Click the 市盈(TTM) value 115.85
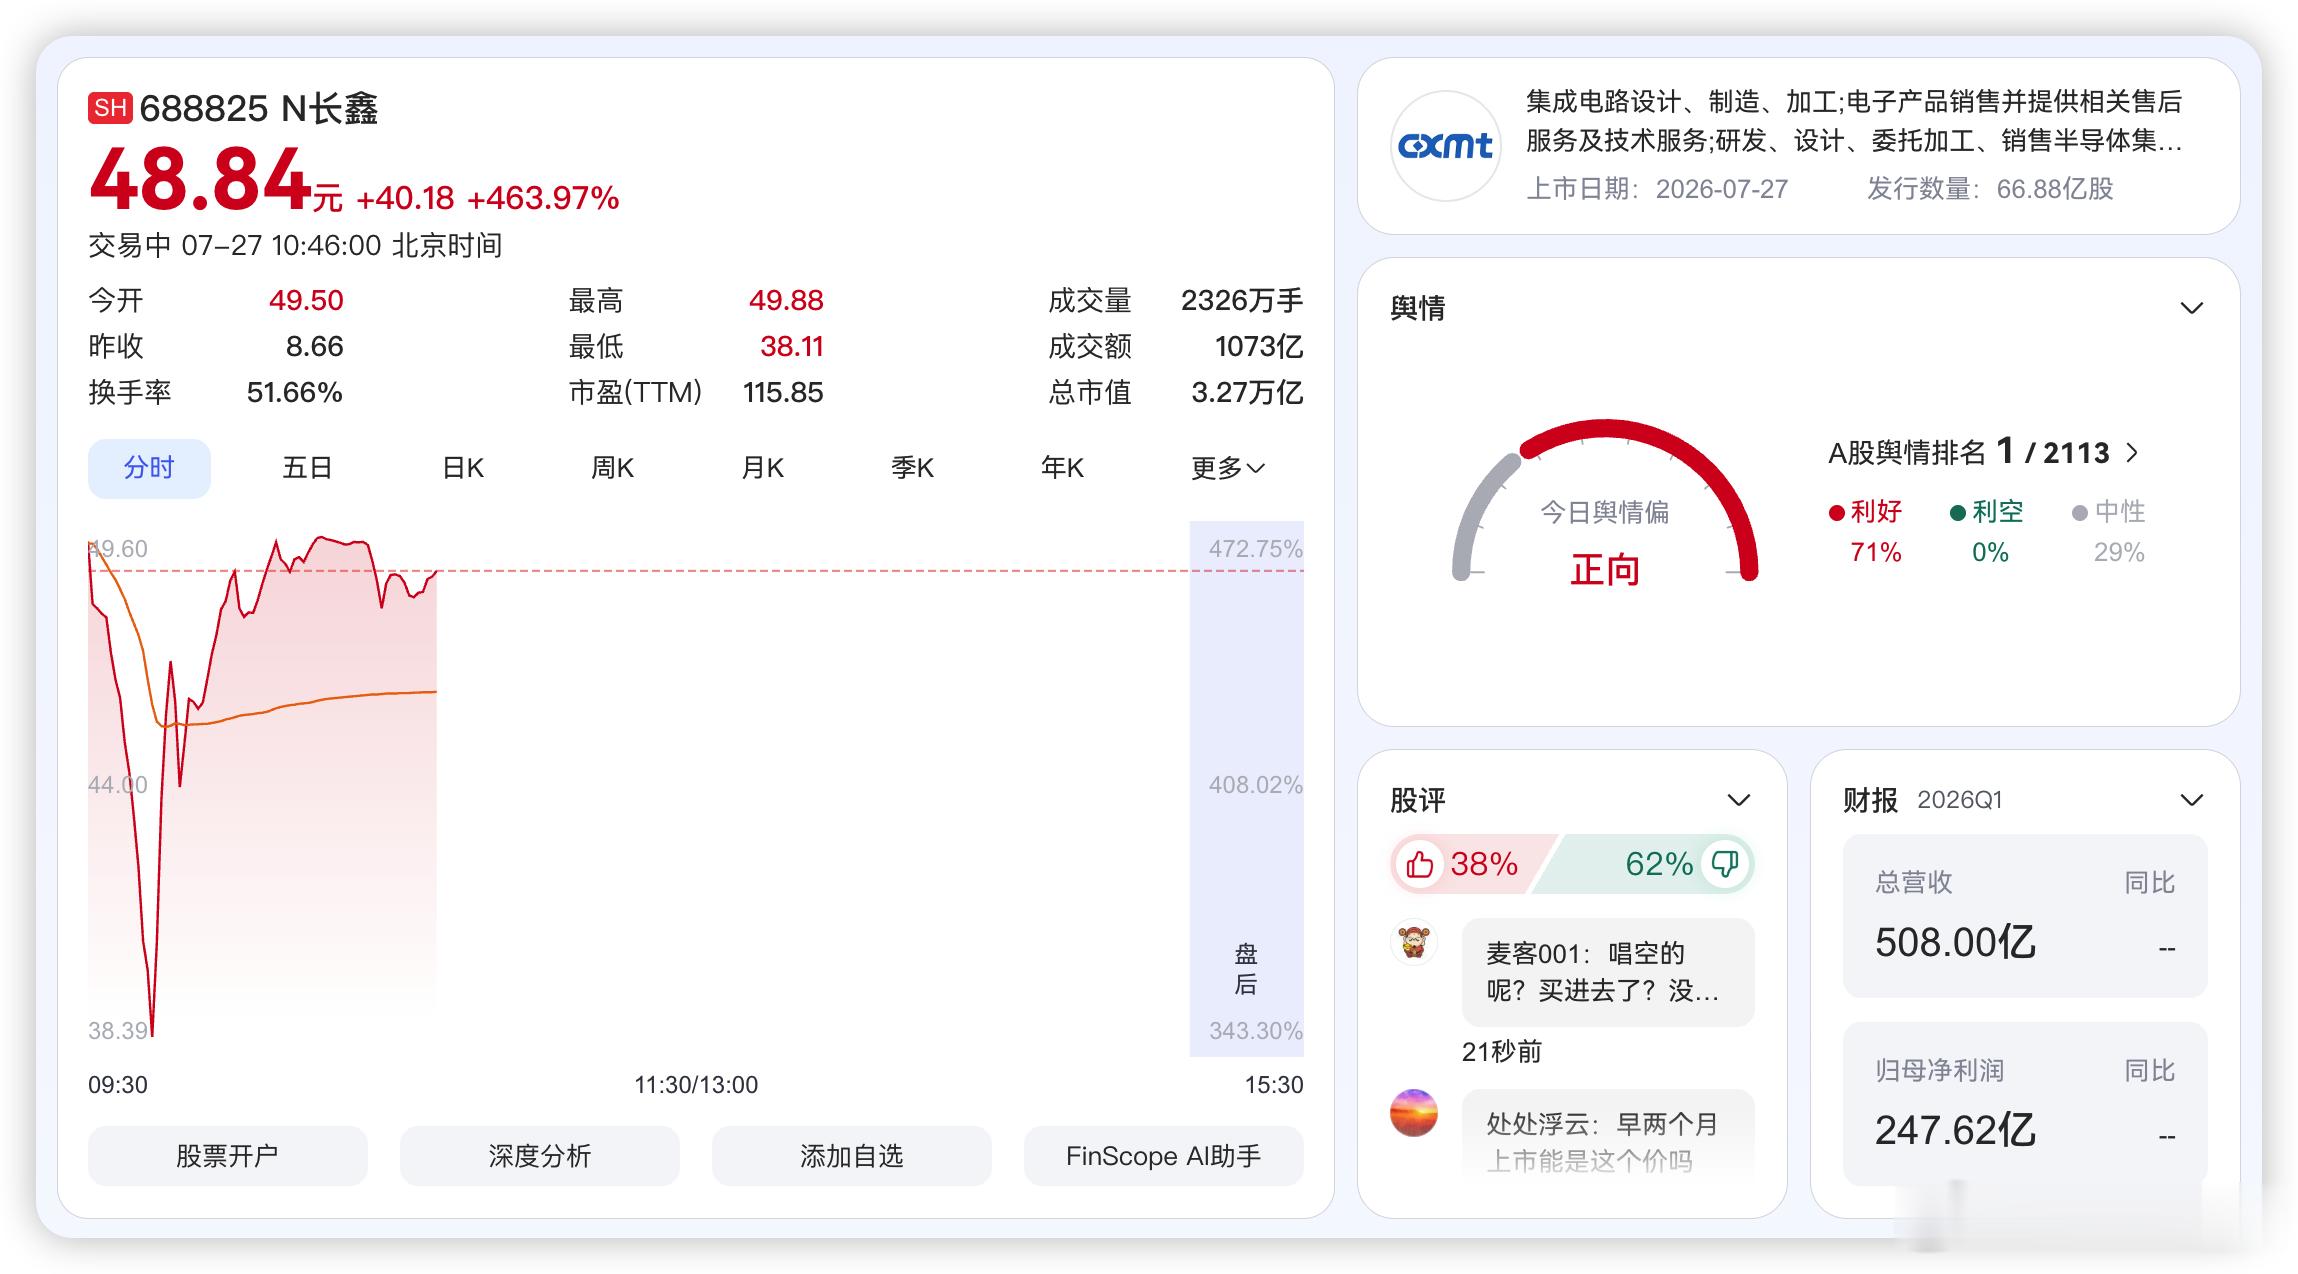Screen dimensions: 2298x1274 (x=783, y=392)
